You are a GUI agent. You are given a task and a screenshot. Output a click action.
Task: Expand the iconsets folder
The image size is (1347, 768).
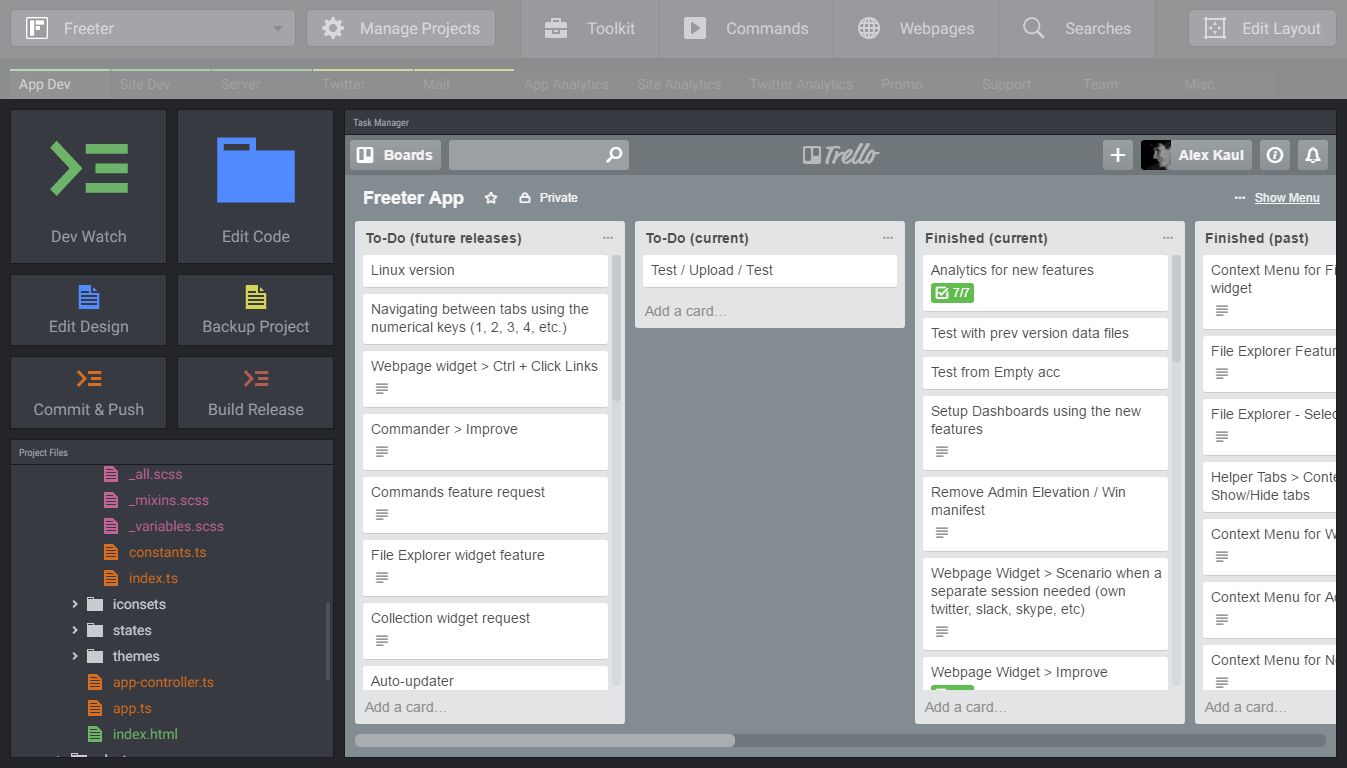click(x=75, y=604)
